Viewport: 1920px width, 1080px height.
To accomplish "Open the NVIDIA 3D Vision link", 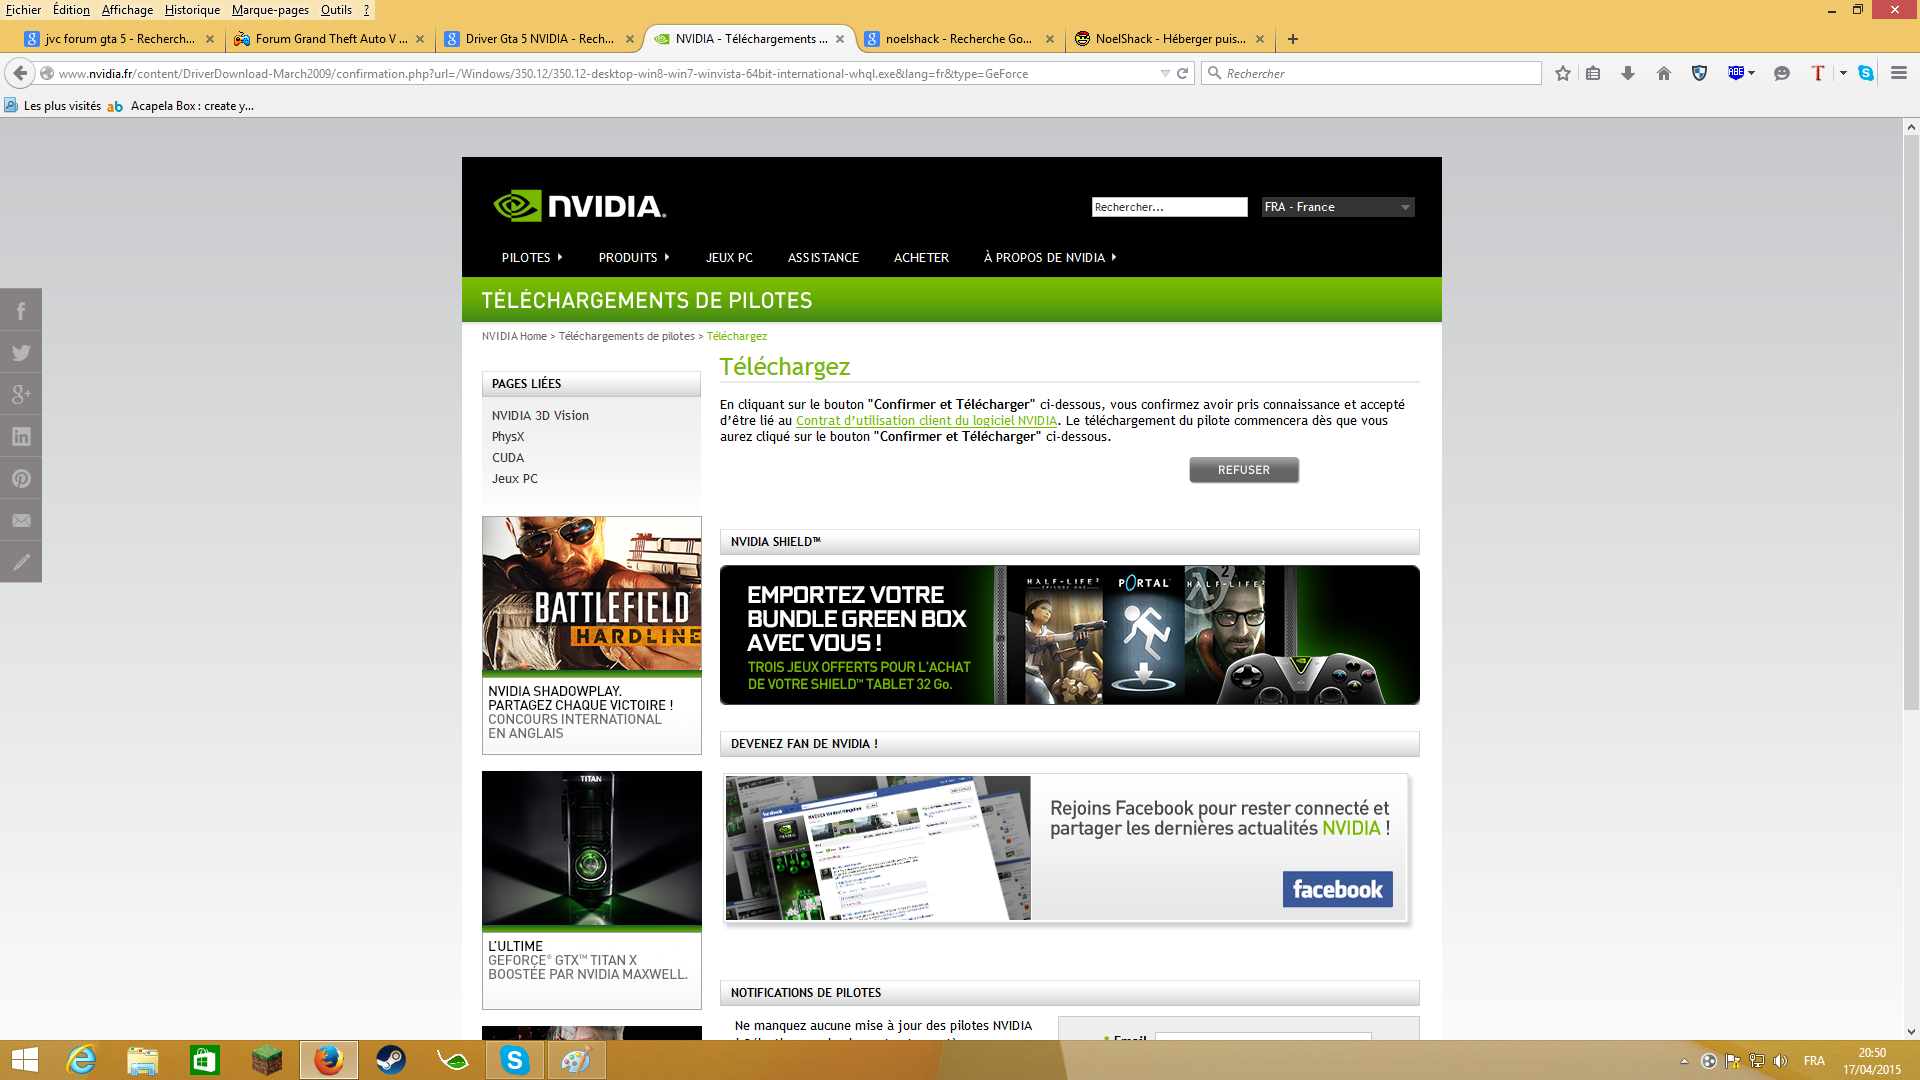I will [540, 416].
